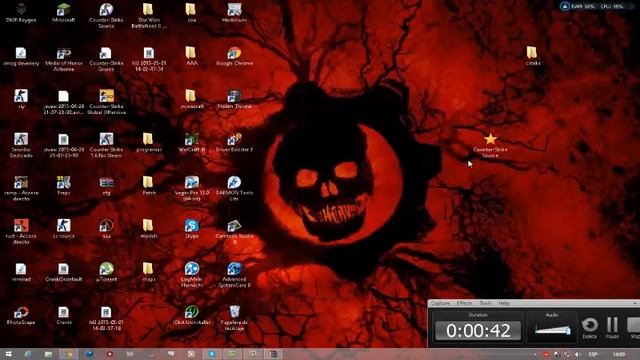Launch Google Chrome from the desktop

tap(234, 56)
